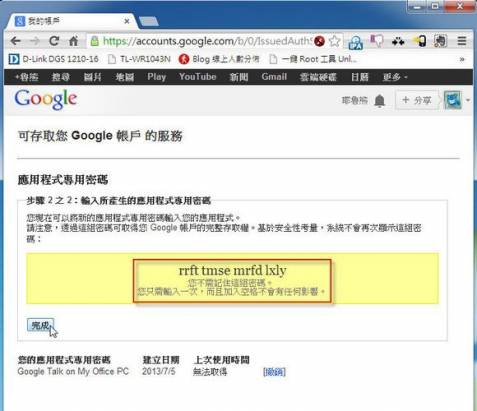Image resolution: width=477 pixels, height=411 pixels.
Task: Click the browser Back arrow
Action: (x=15, y=41)
